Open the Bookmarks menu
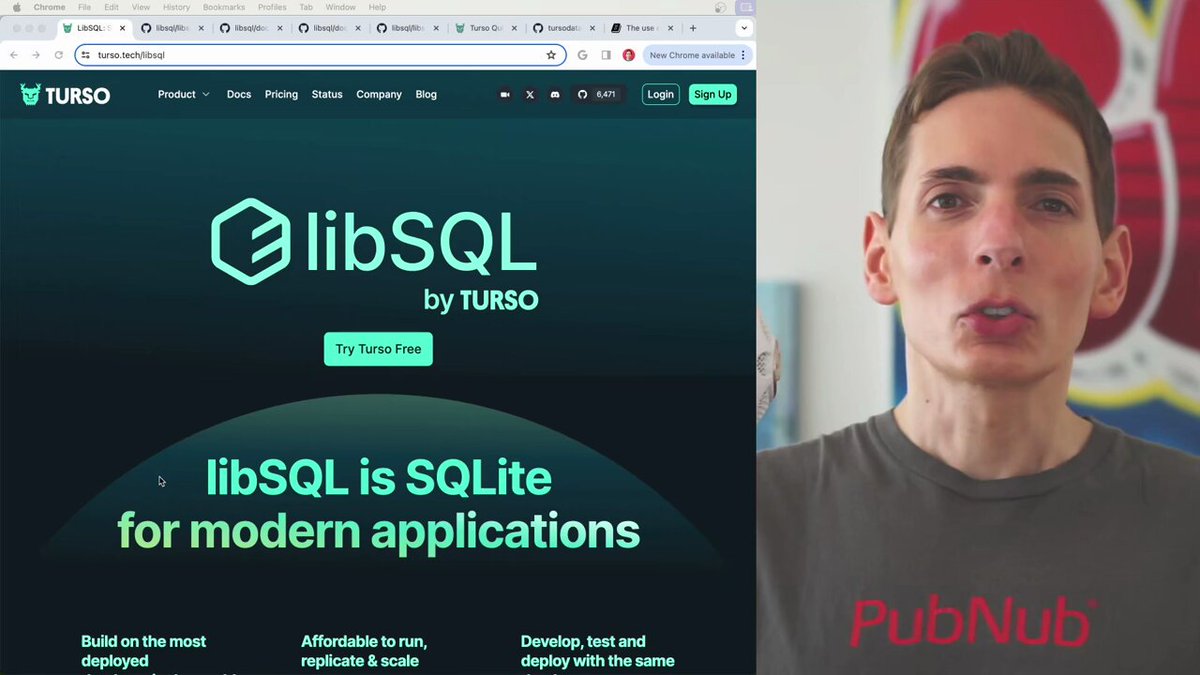The image size is (1200, 675). coord(224,7)
